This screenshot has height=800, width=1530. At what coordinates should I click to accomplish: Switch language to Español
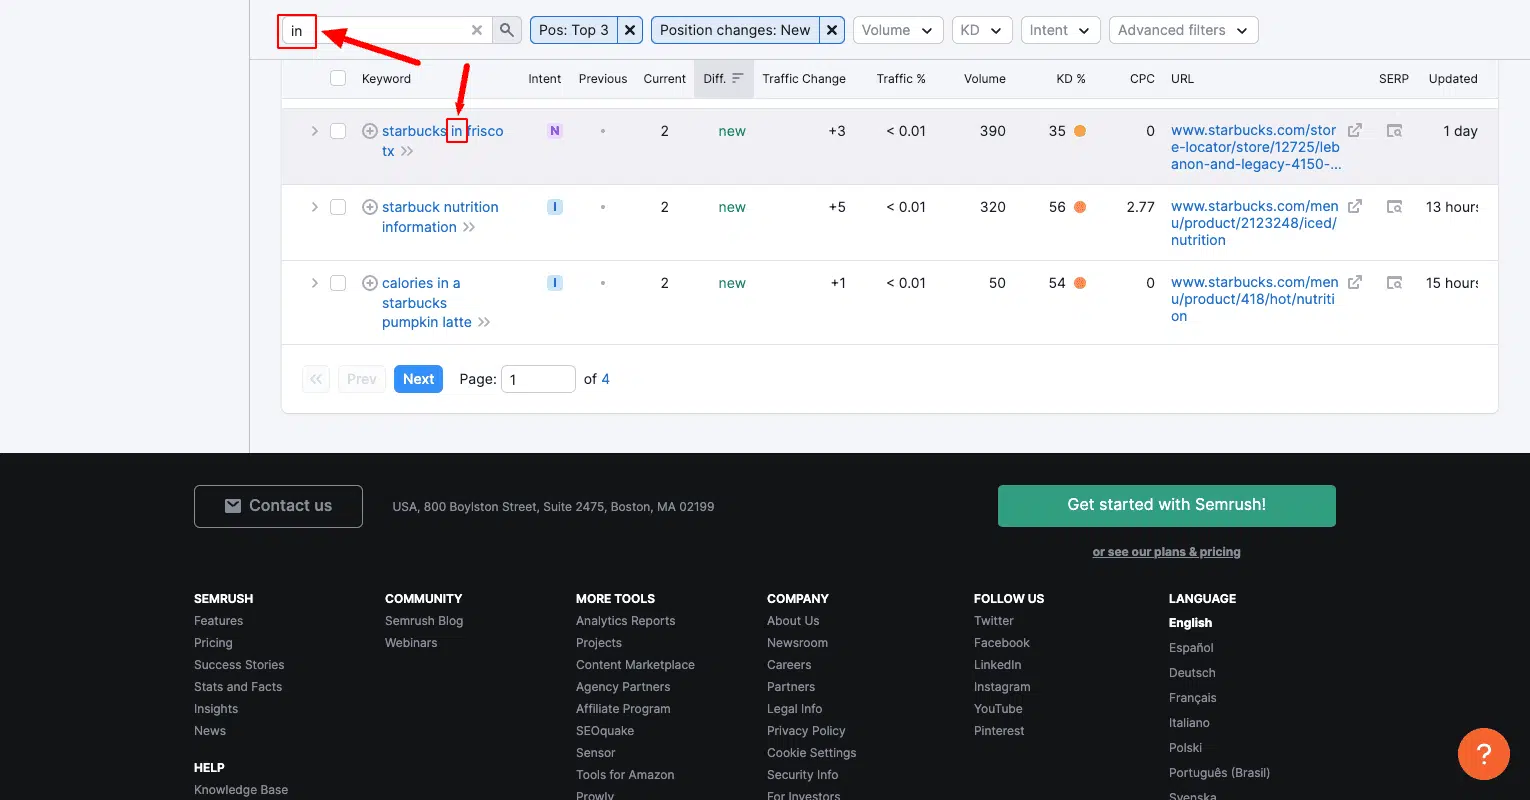pos(1191,648)
